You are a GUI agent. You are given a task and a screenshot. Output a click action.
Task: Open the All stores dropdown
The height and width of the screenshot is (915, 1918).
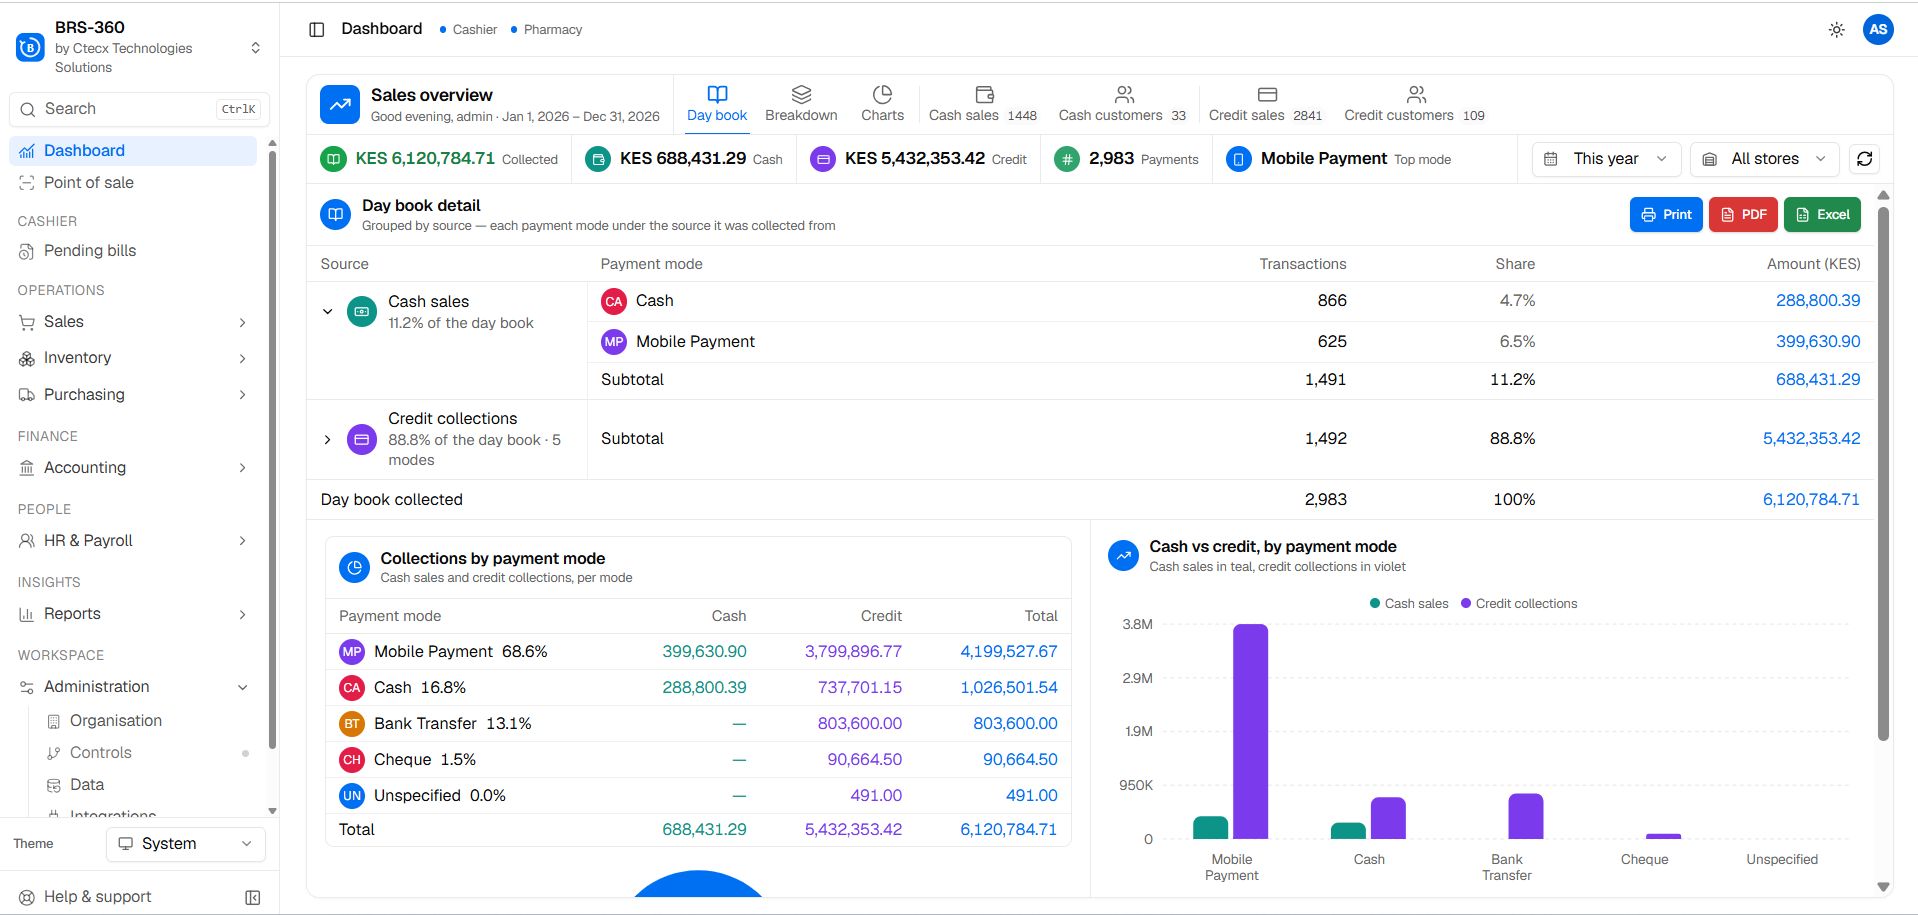click(1767, 159)
